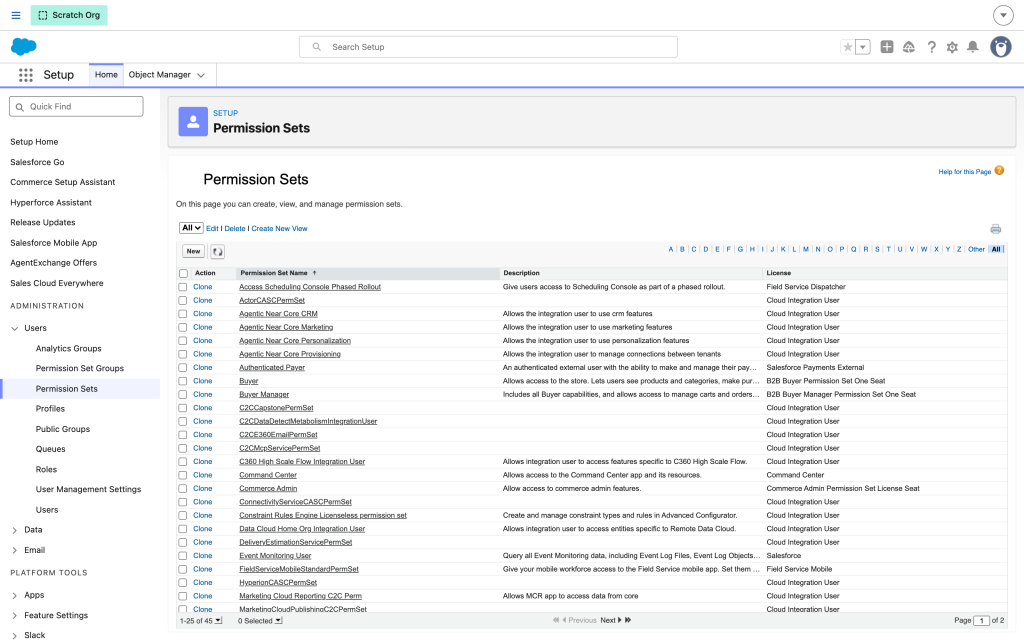Clone the Command Center permission set

[x=202, y=475]
